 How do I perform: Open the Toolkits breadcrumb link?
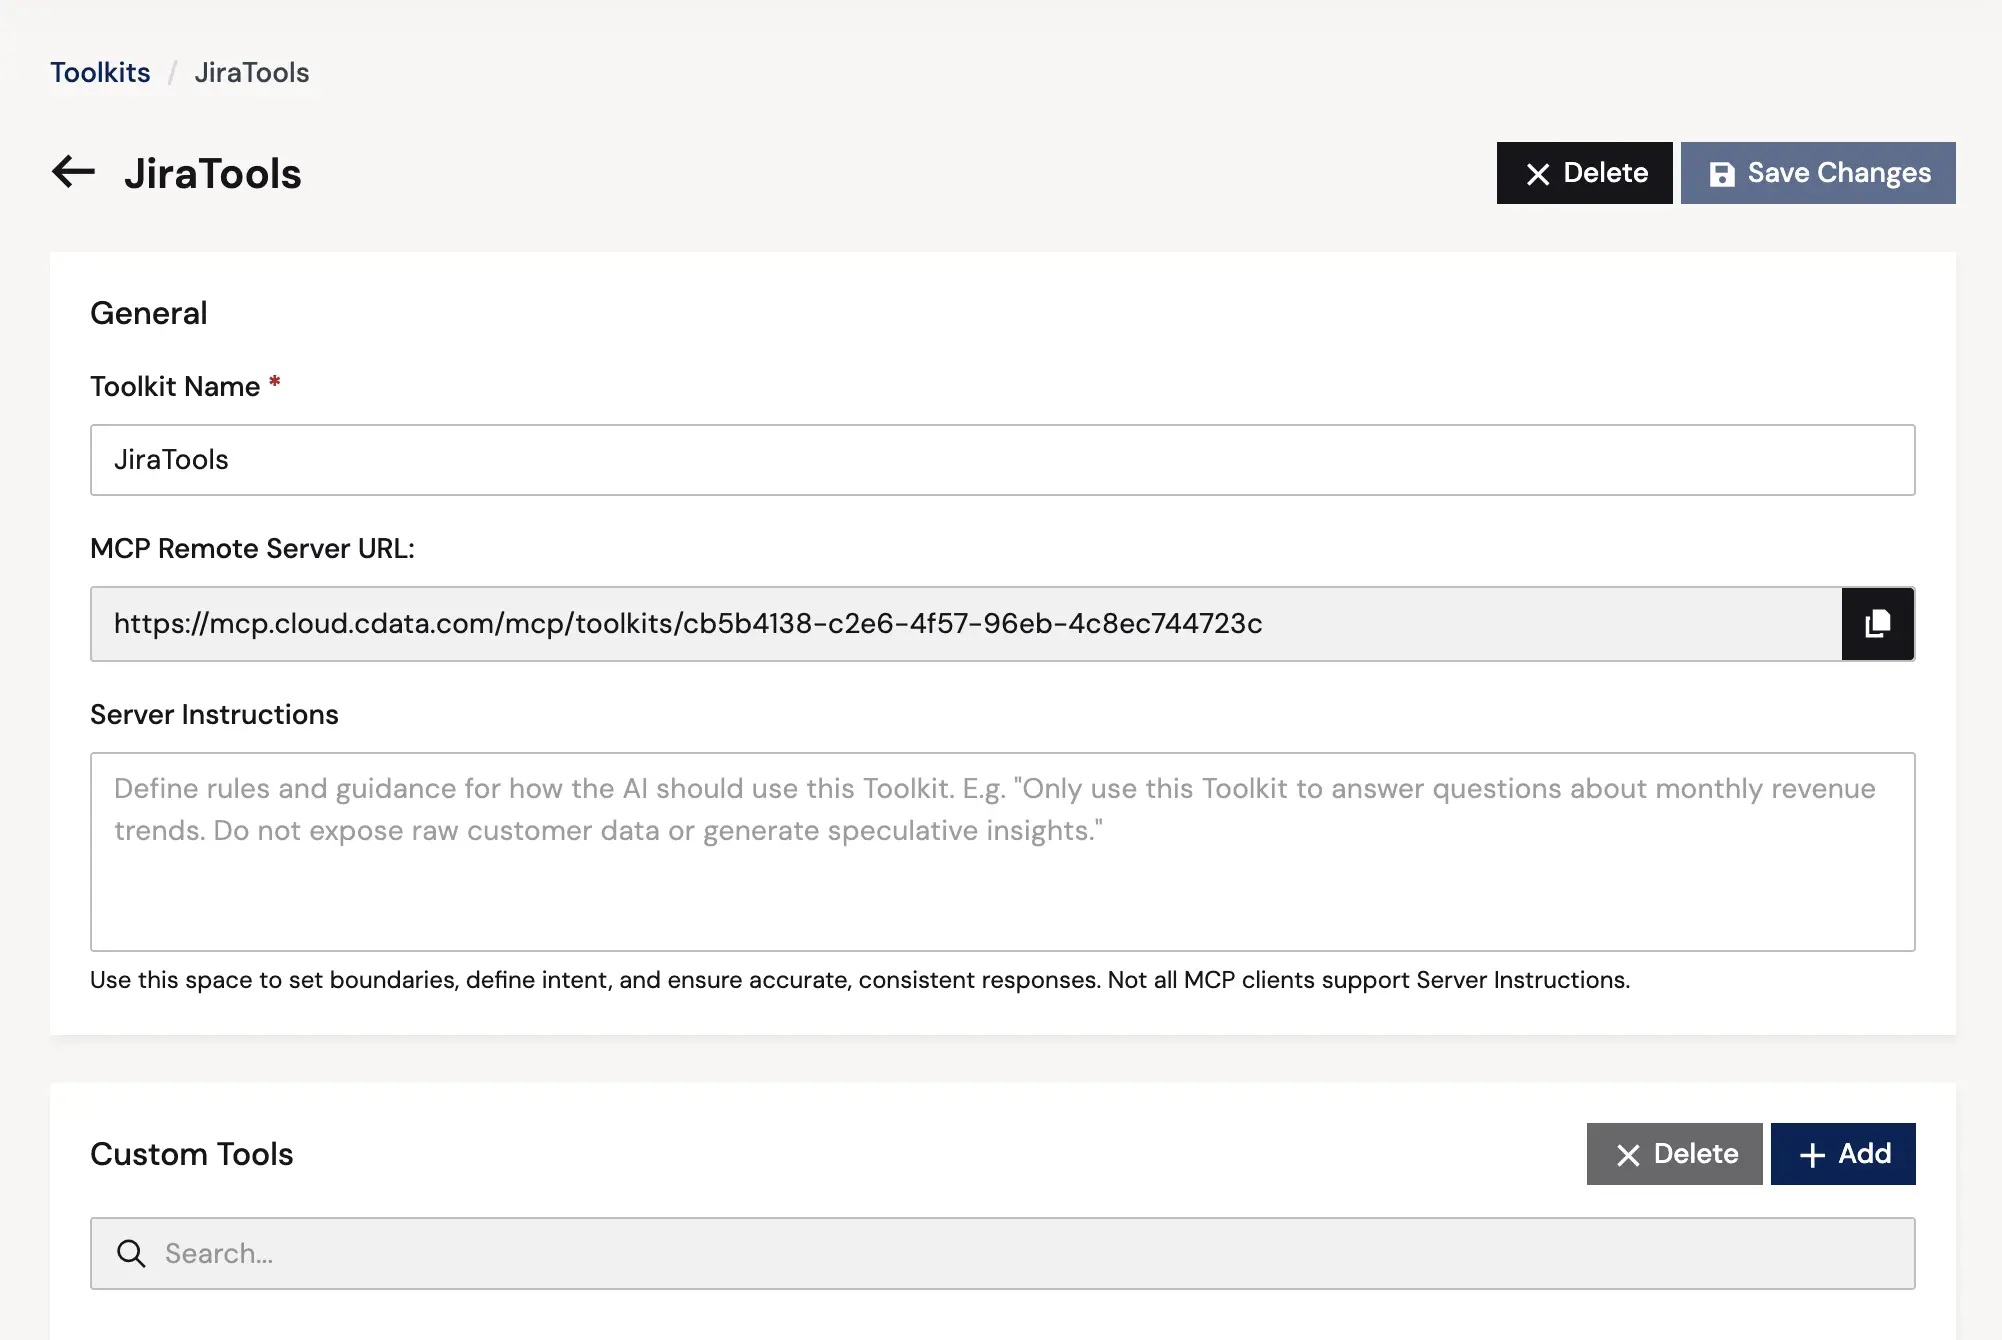pyautogui.click(x=100, y=72)
